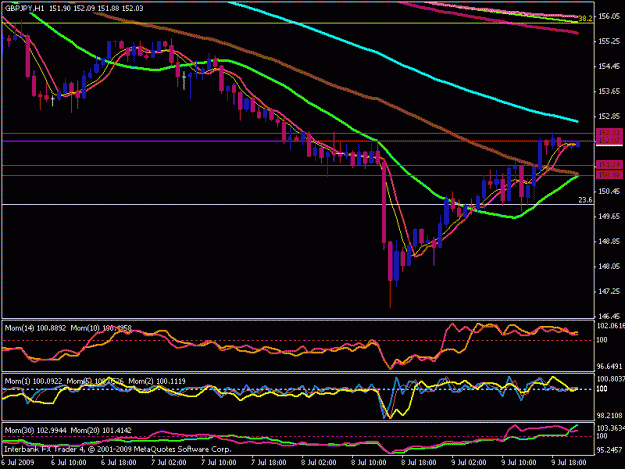Click the 98.2108 momentum scale value
This screenshot has height=469, width=625.
[x=610, y=416]
